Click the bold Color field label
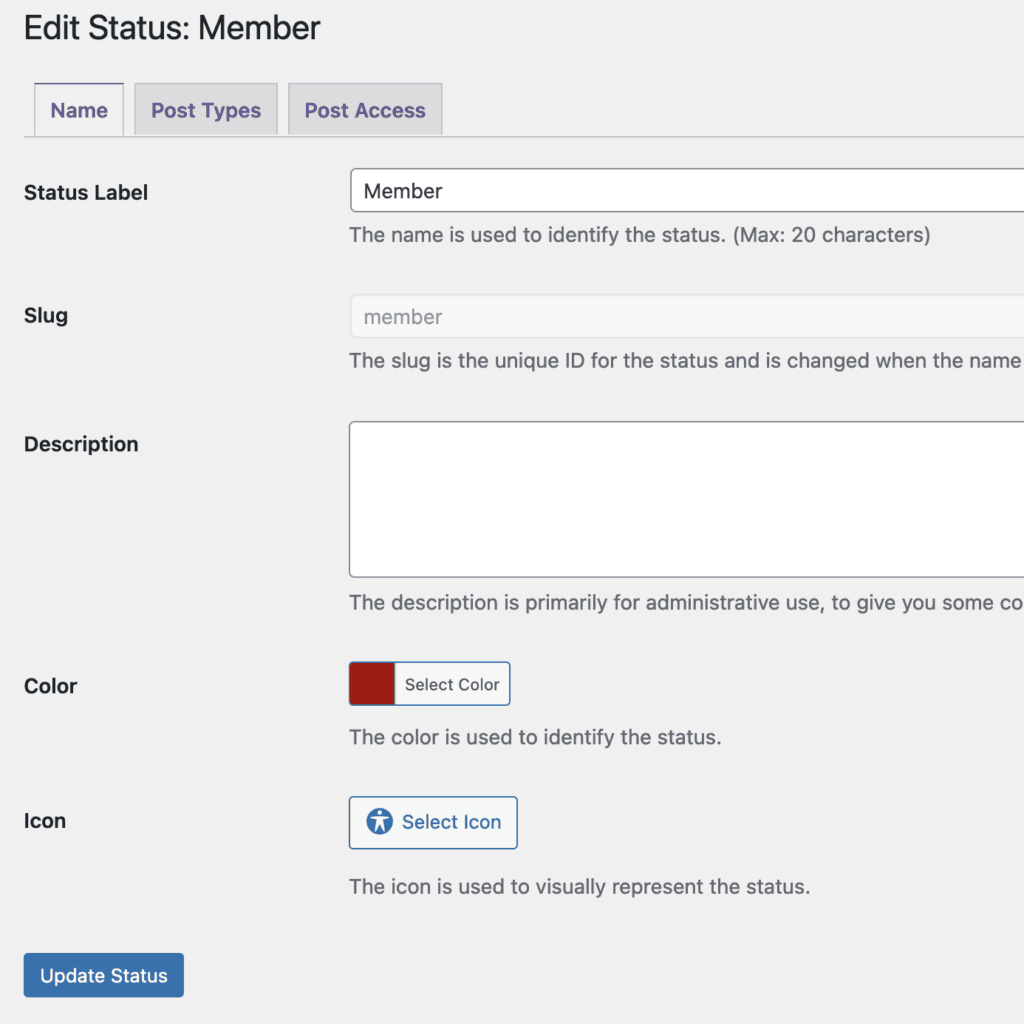The height and width of the screenshot is (1024, 1024). coord(51,686)
